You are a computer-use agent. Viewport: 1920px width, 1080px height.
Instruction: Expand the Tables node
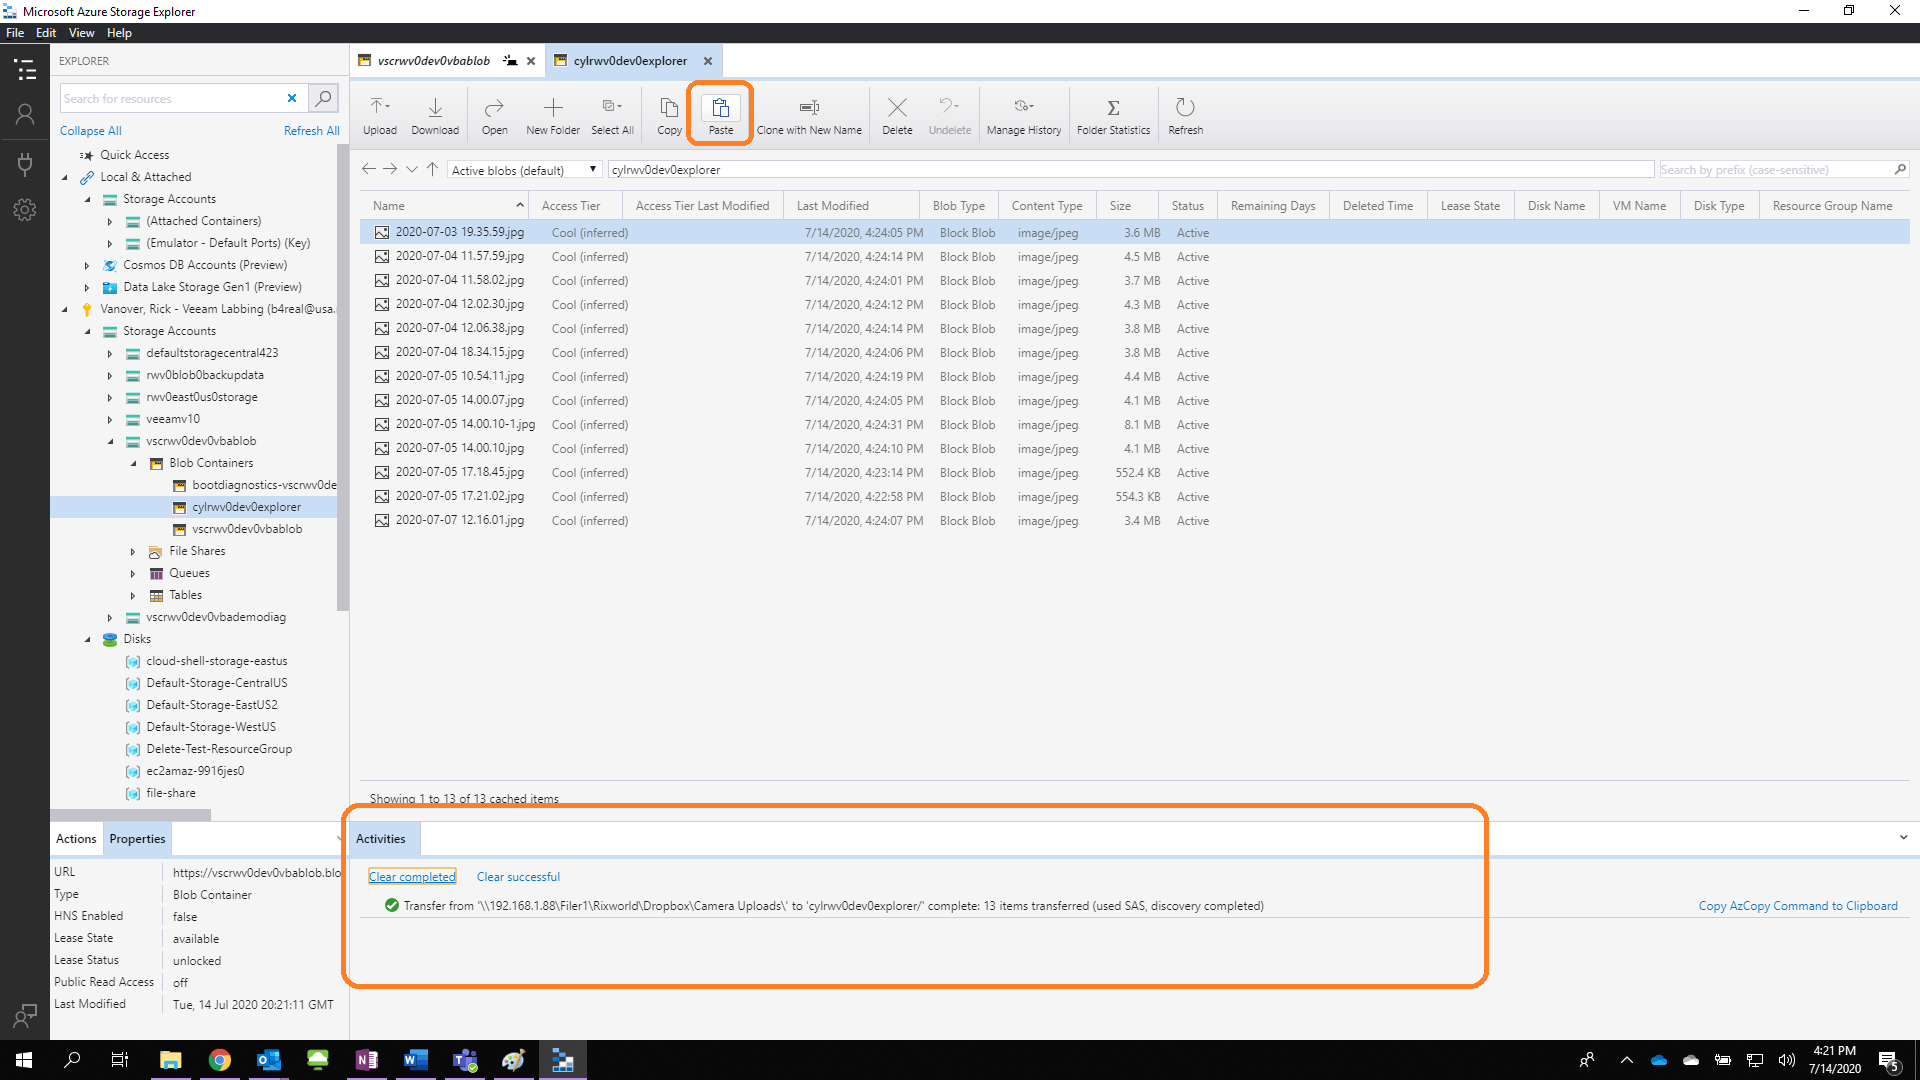coord(133,595)
